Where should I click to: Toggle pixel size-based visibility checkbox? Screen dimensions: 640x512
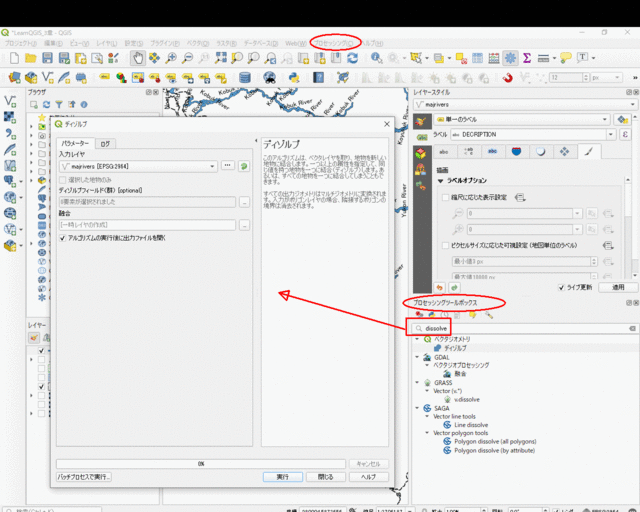(x=446, y=245)
